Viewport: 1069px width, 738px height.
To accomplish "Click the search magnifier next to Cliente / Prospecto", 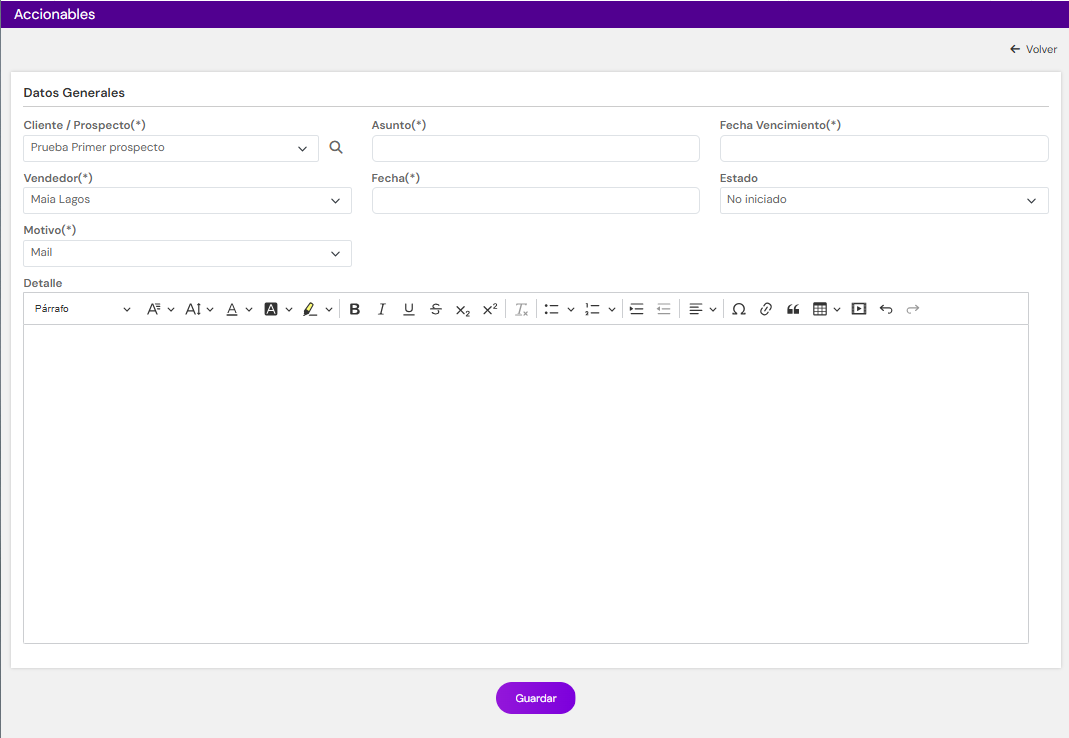I will pyautogui.click(x=336, y=147).
